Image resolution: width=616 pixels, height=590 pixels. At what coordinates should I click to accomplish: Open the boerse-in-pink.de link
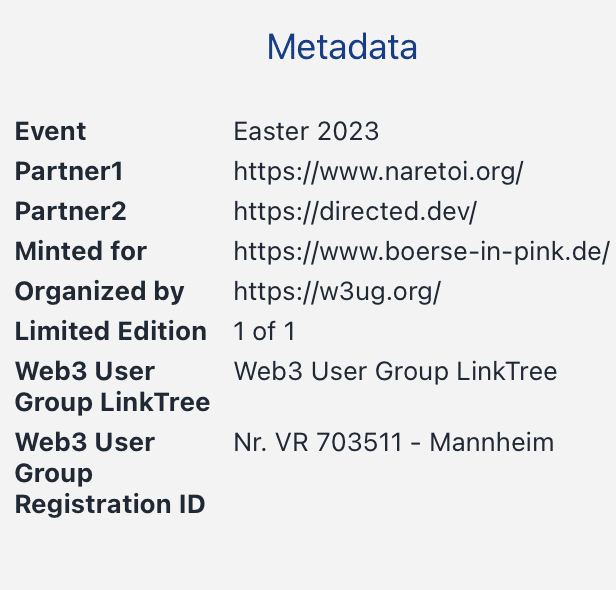coord(422,251)
